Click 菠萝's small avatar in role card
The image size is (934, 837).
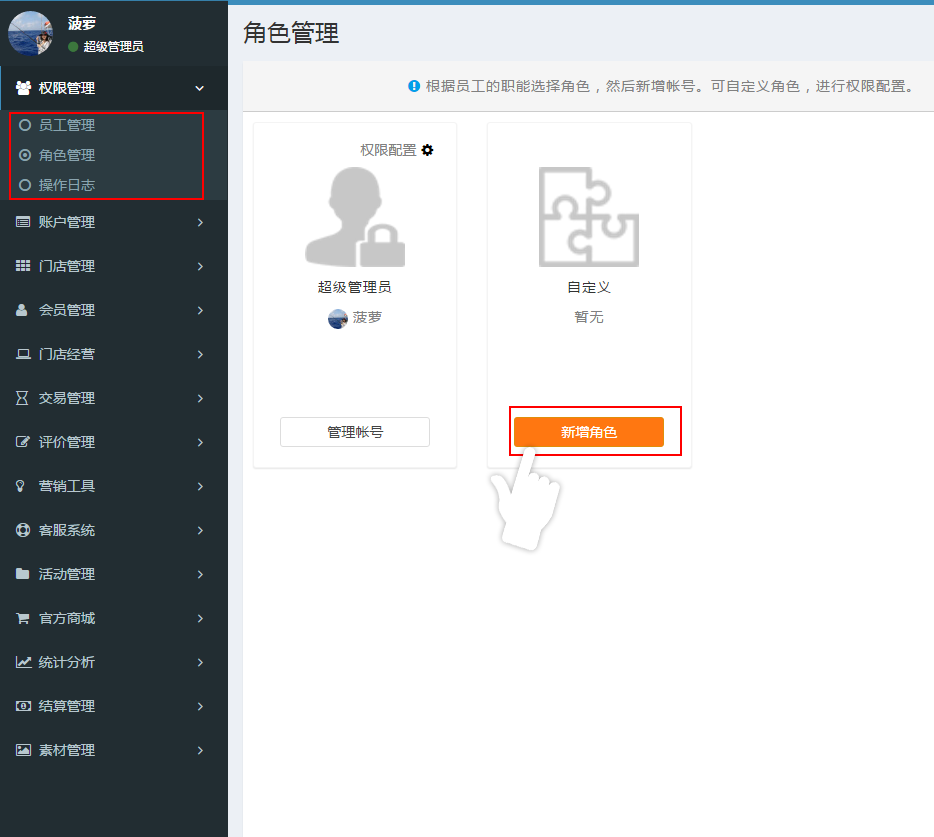click(x=338, y=319)
